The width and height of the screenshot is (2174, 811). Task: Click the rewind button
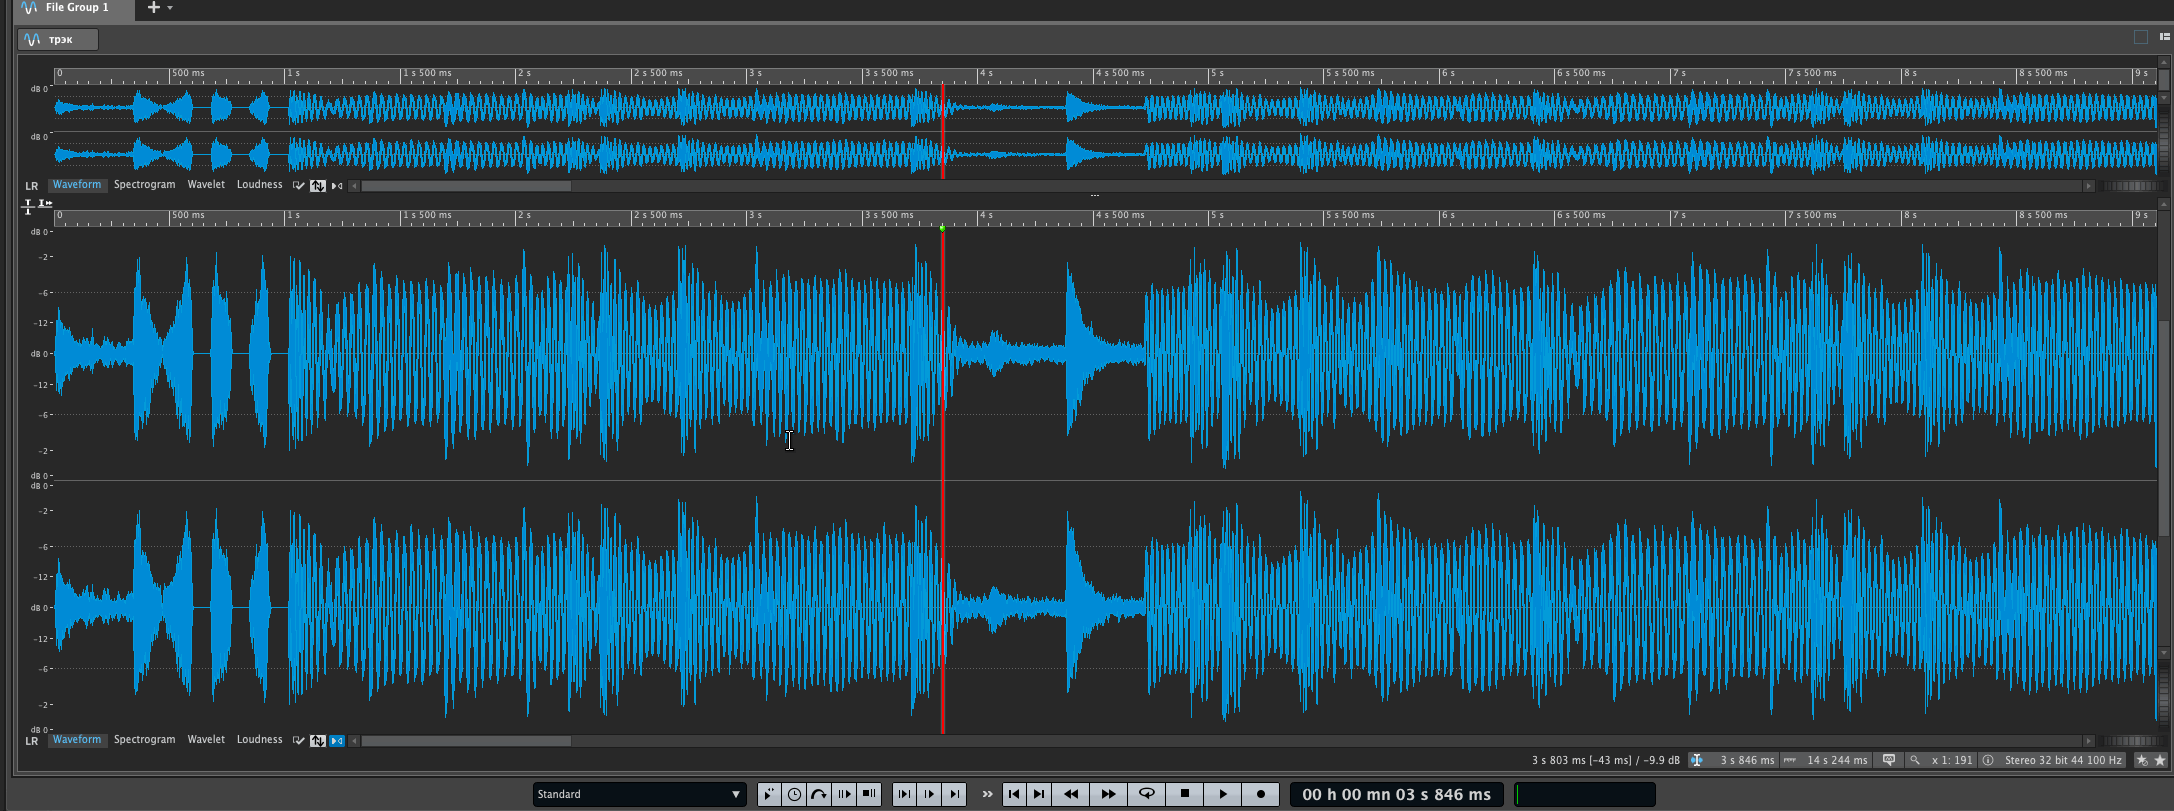point(1071,794)
